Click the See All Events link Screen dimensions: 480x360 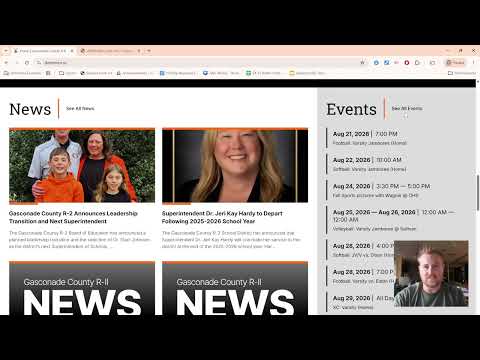tap(407, 109)
